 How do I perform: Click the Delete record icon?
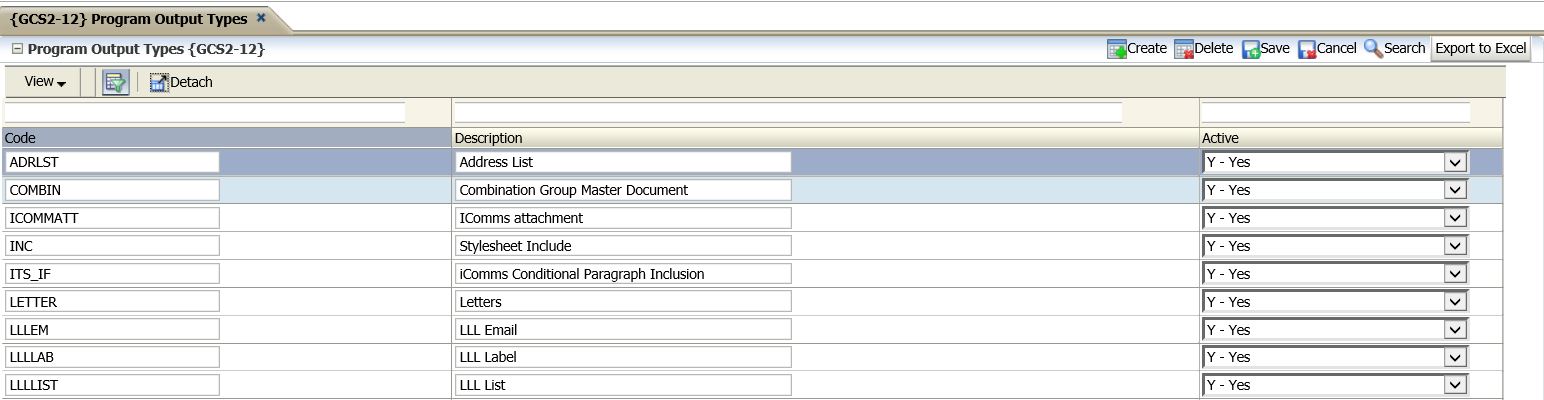[1184, 49]
